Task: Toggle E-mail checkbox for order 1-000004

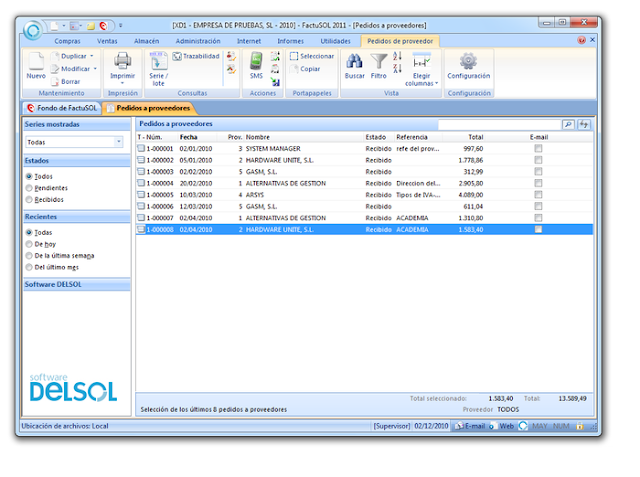Action: coord(538,183)
